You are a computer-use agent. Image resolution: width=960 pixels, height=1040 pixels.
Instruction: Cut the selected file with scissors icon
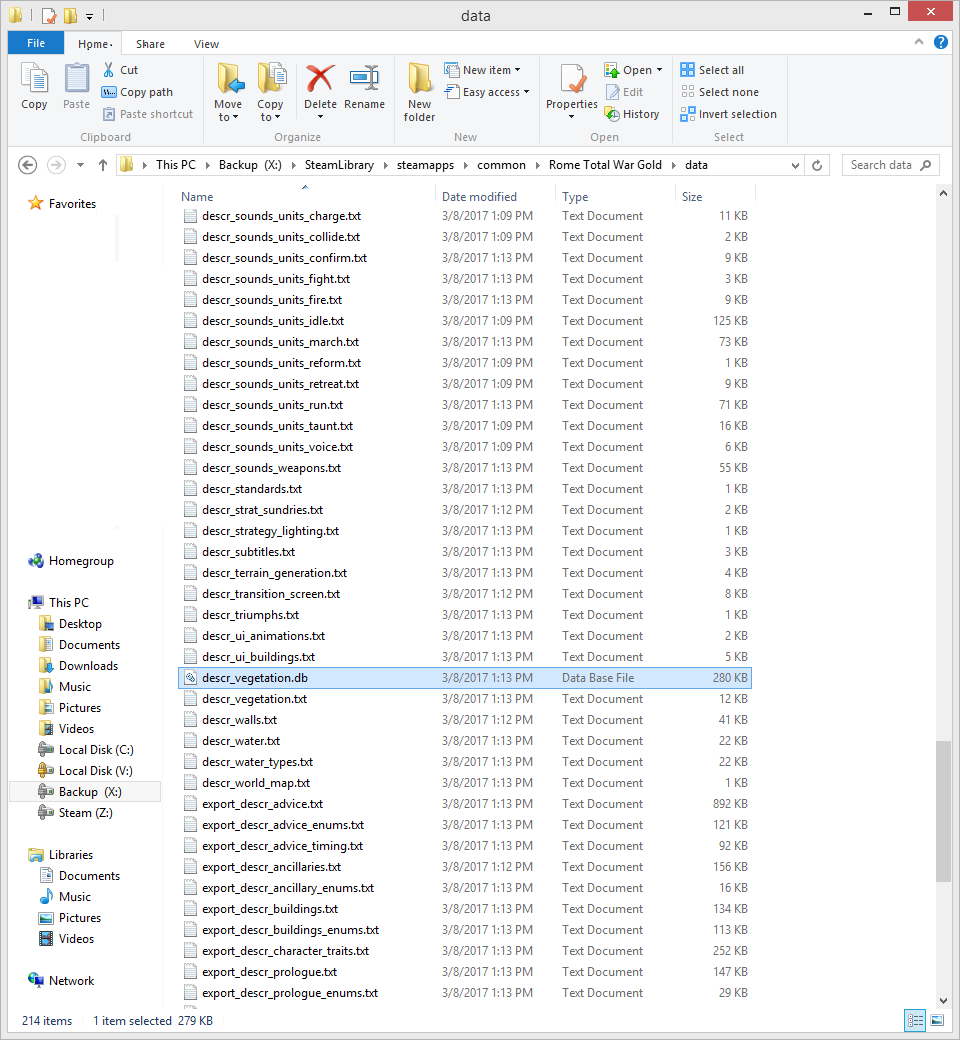click(120, 70)
